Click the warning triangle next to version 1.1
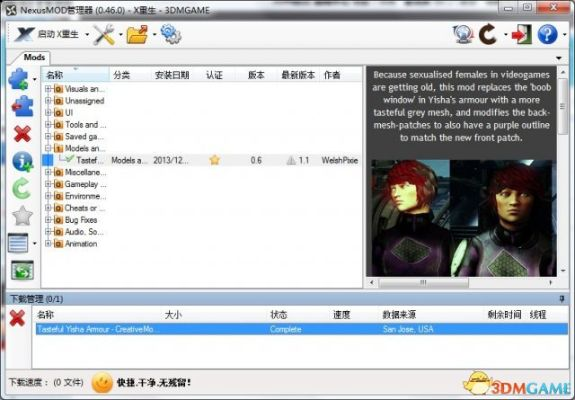575x400 pixels. [x=291, y=160]
